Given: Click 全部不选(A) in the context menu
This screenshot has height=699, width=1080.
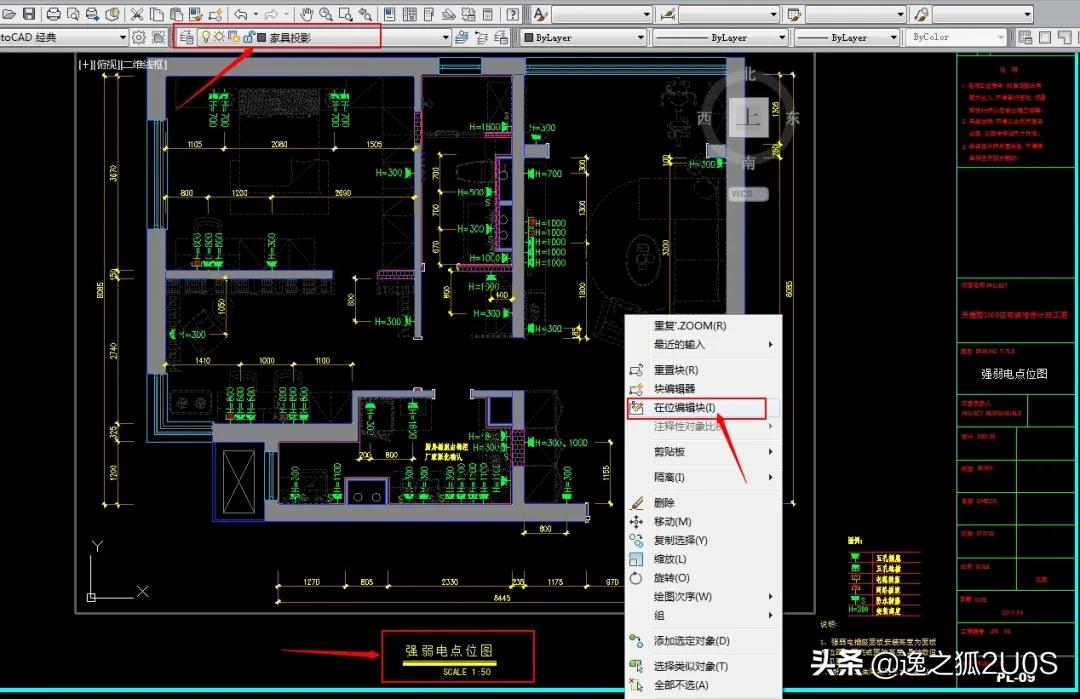Looking at the screenshot, I should coord(681,685).
